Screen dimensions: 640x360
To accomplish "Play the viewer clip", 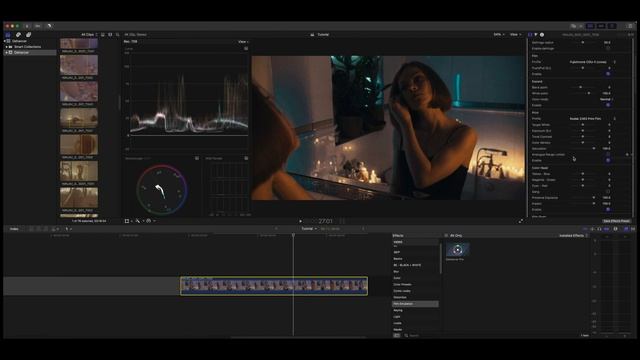I will (301, 221).
